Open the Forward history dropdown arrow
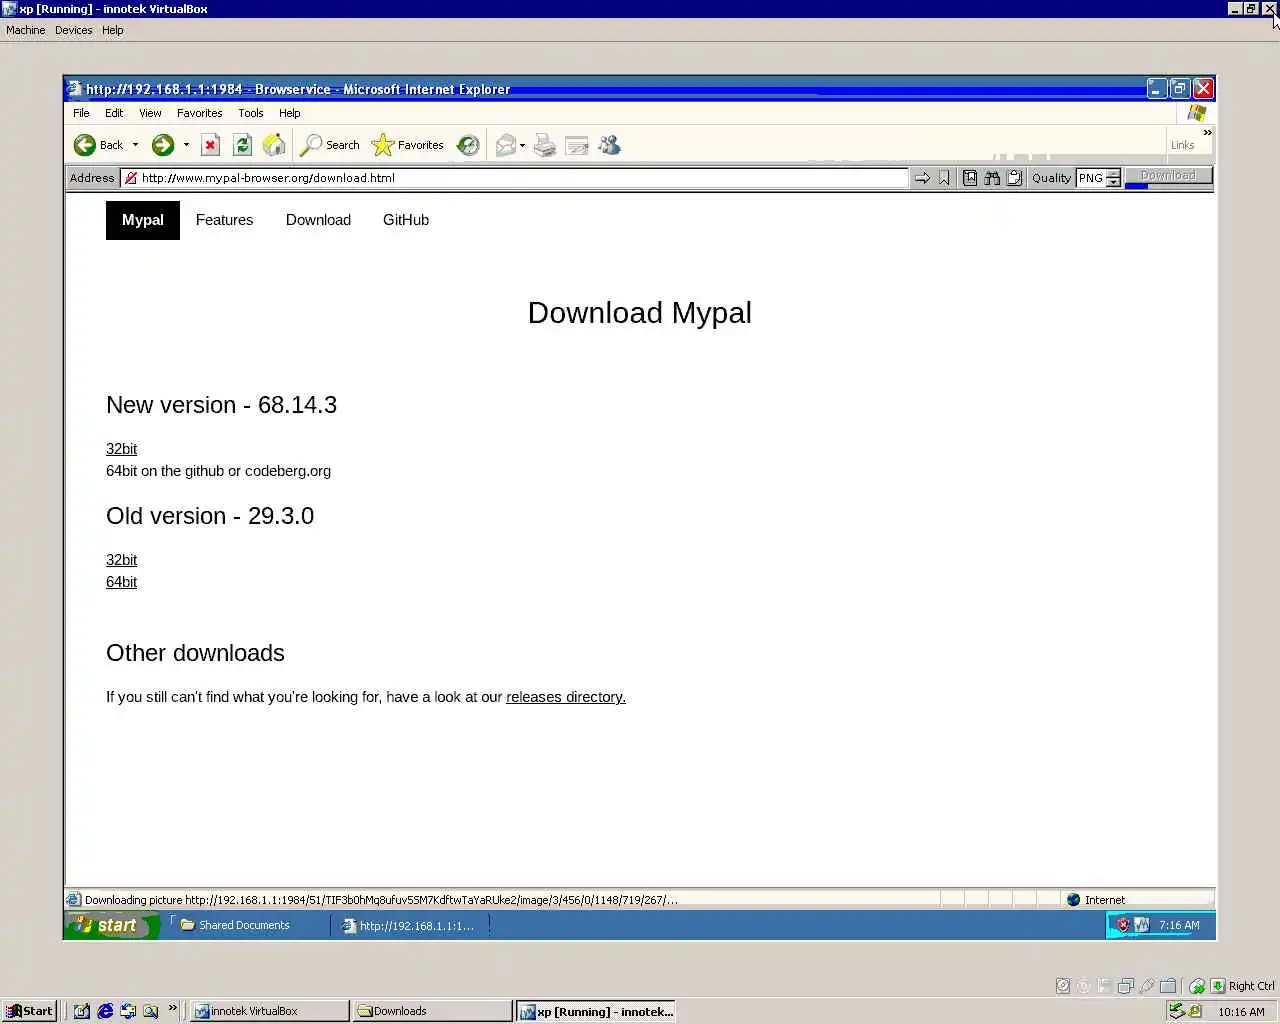 [x=186, y=145]
